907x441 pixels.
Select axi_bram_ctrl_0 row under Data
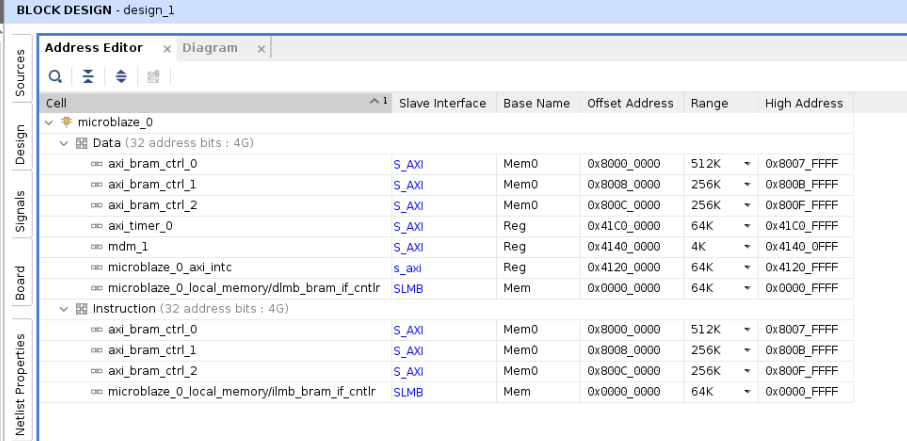447,164
